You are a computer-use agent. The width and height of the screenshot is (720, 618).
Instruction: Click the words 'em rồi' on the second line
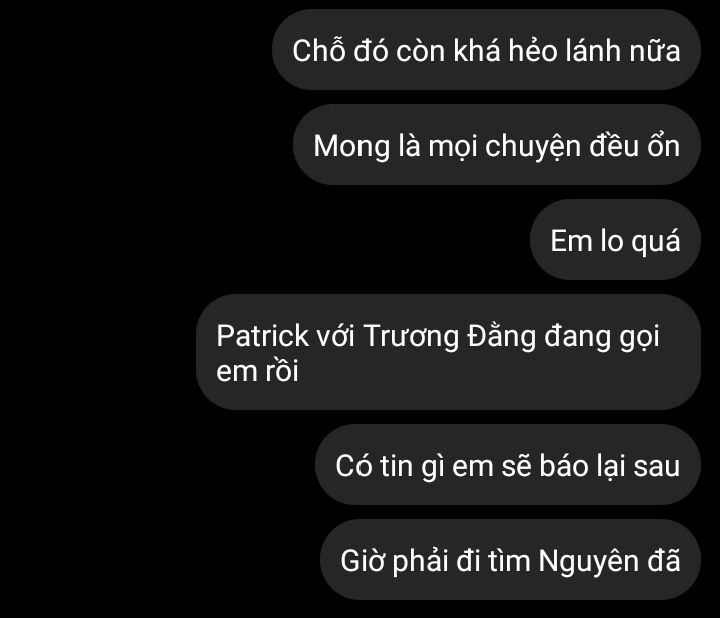pos(257,371)
